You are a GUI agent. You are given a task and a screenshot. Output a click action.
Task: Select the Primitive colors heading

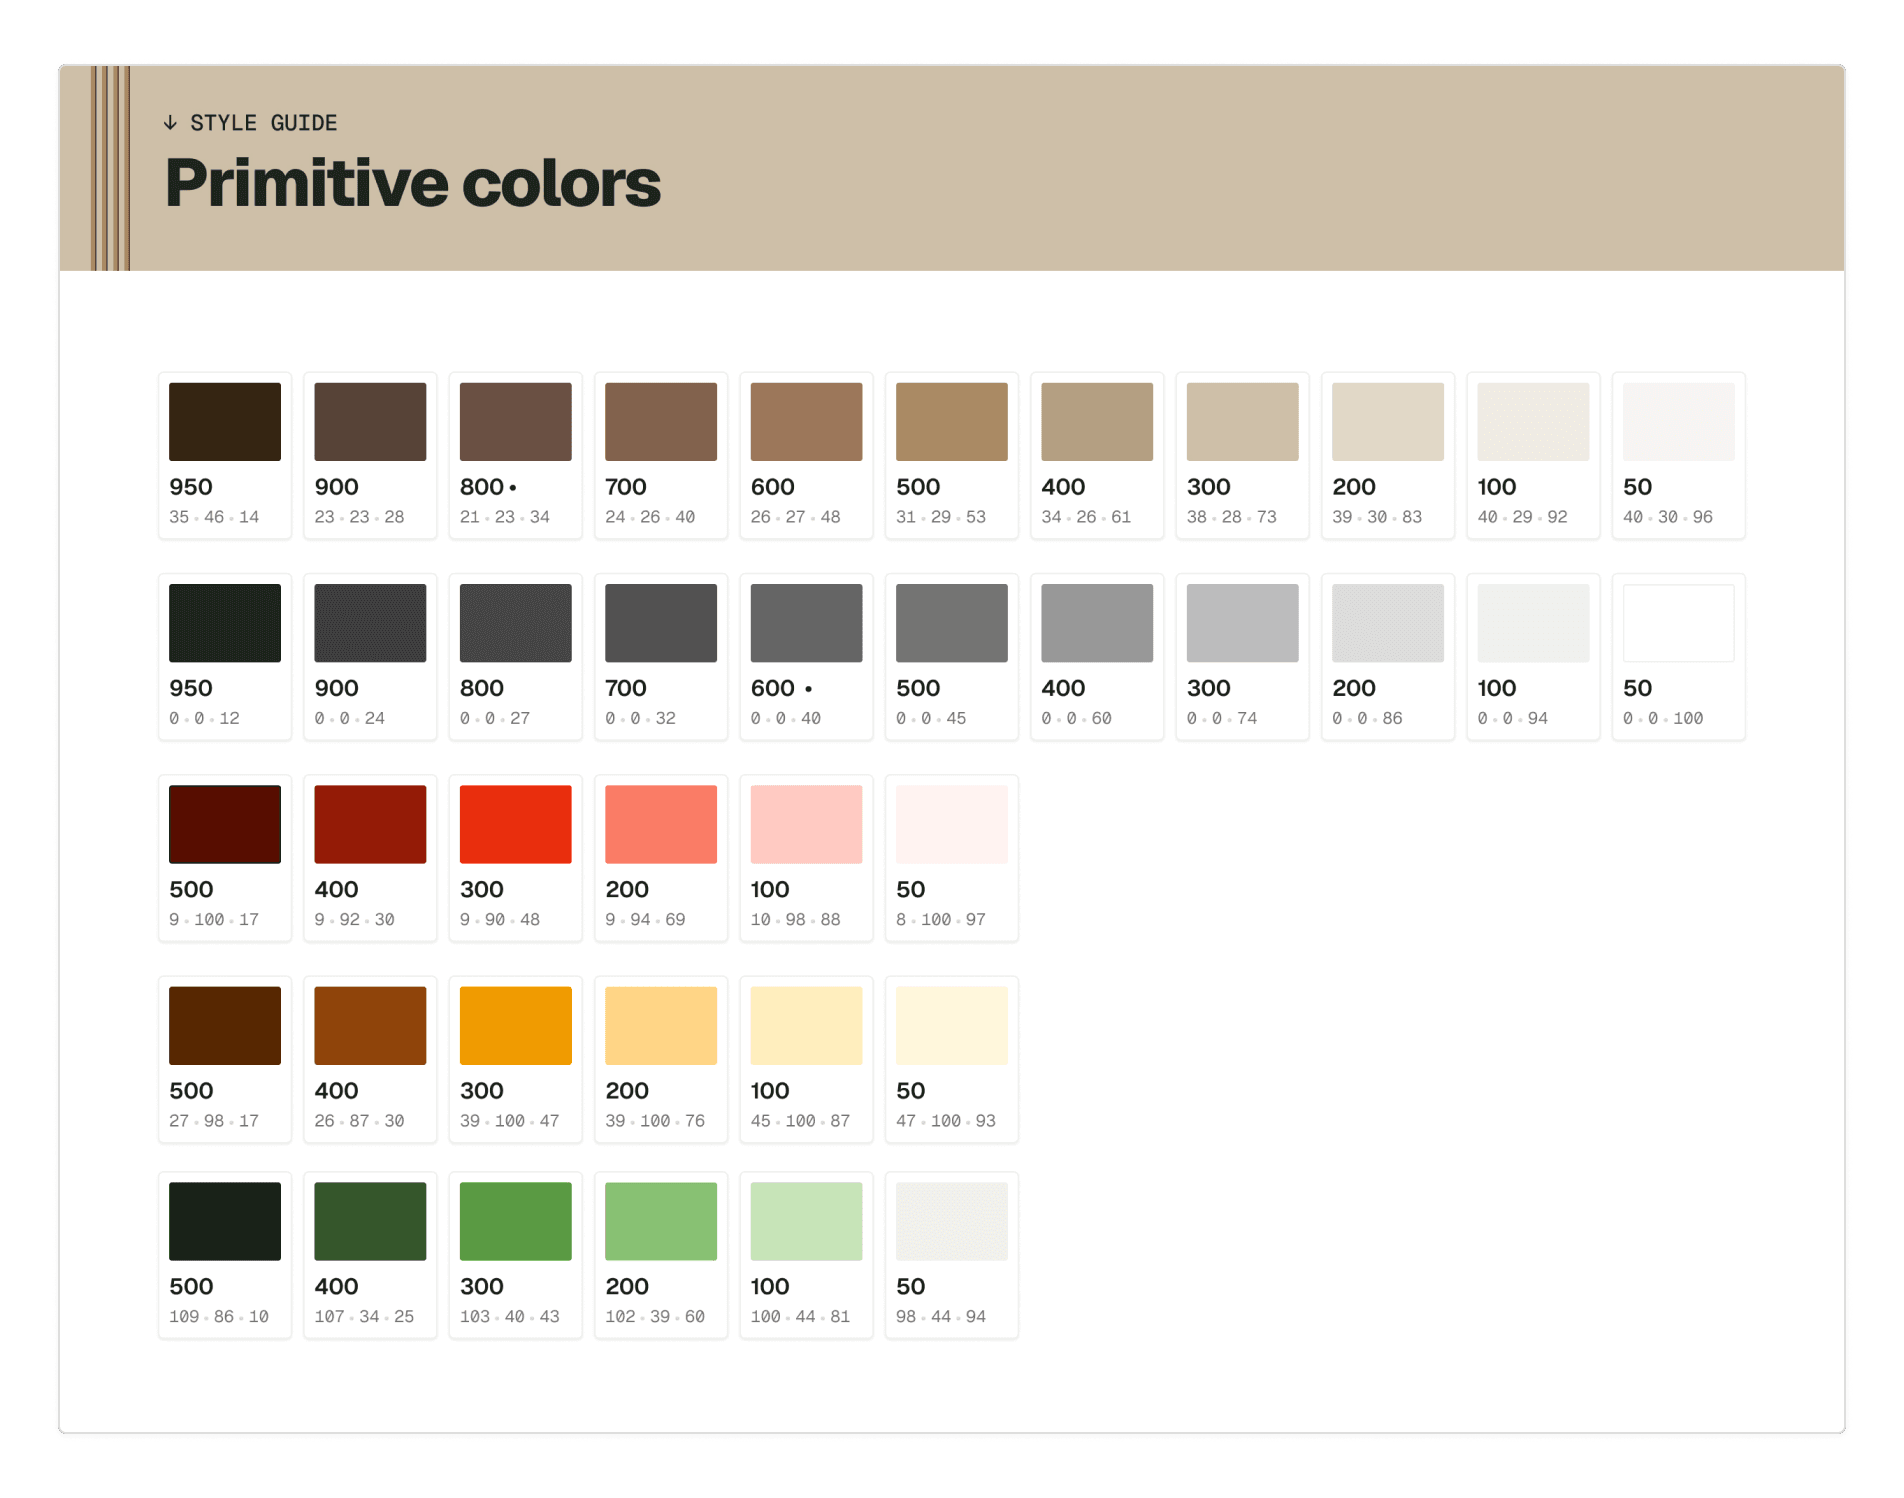[411, 182]
